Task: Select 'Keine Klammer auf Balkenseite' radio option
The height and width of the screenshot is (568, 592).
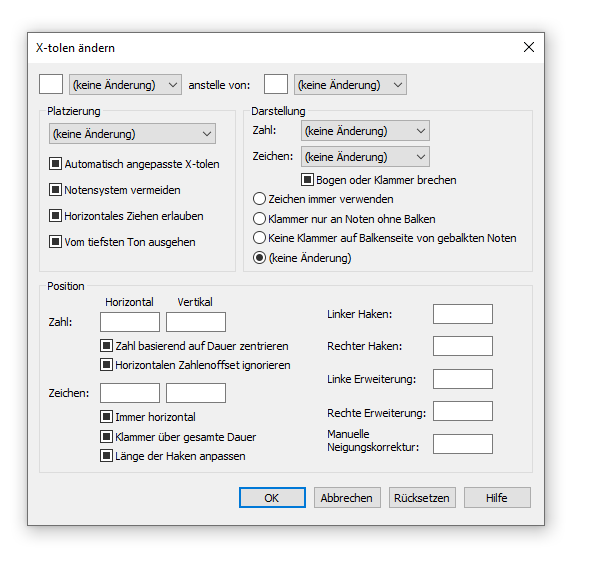Action: tap(259, 238)
